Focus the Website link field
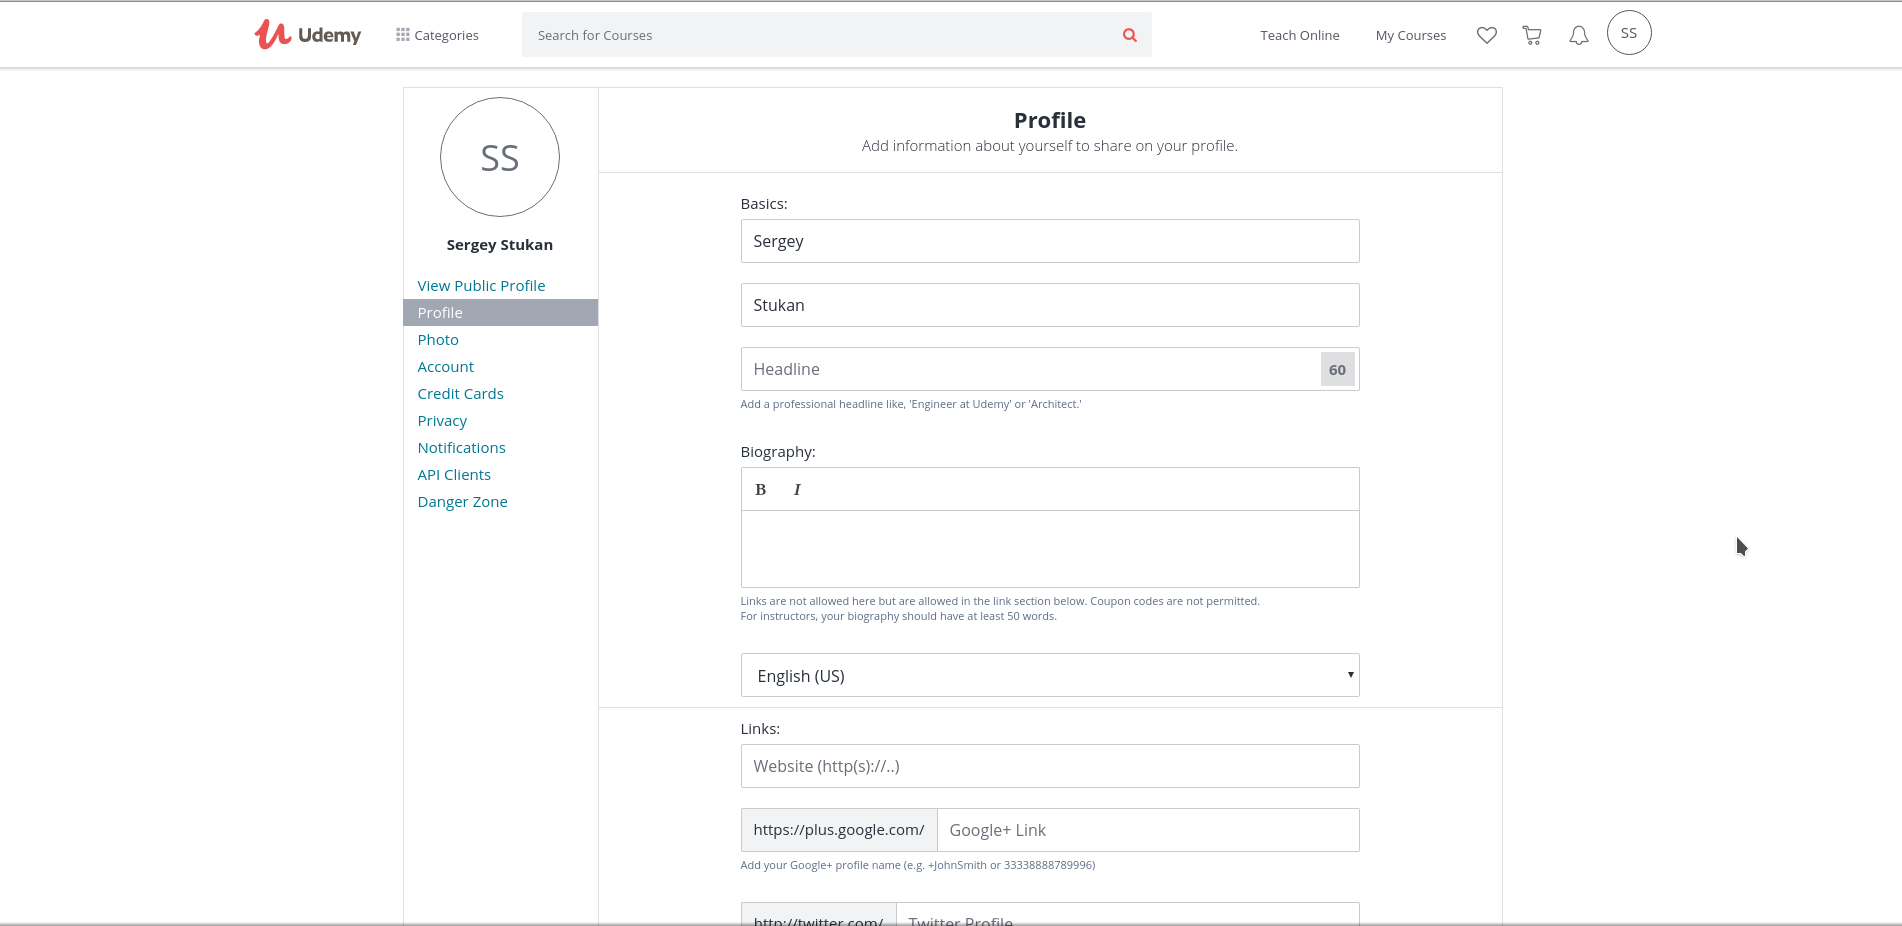This screenshot has width=1902, height=926. click(x=1049, y=766)
